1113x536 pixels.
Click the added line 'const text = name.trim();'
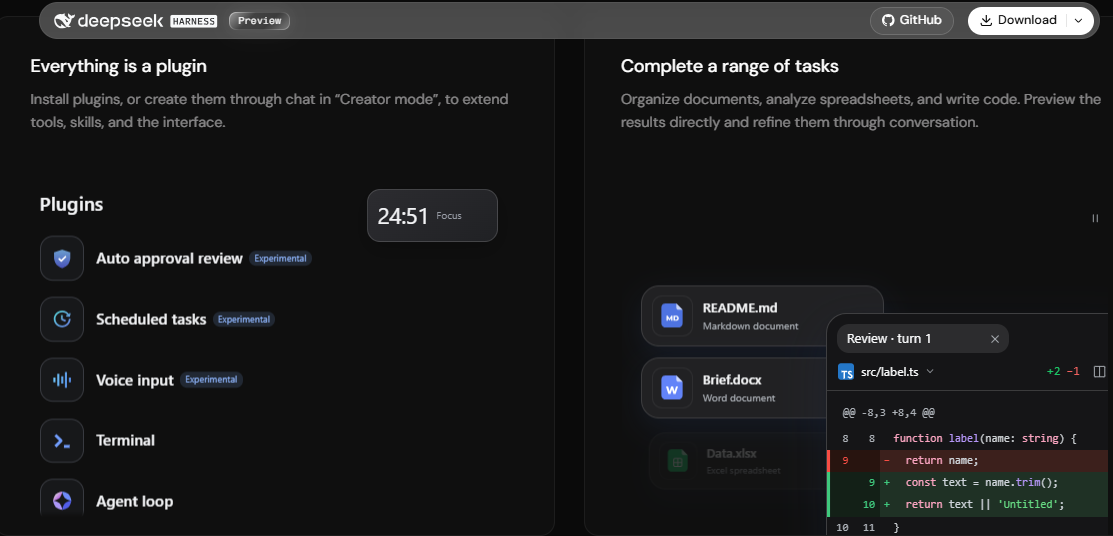click(x=967, y=483)
